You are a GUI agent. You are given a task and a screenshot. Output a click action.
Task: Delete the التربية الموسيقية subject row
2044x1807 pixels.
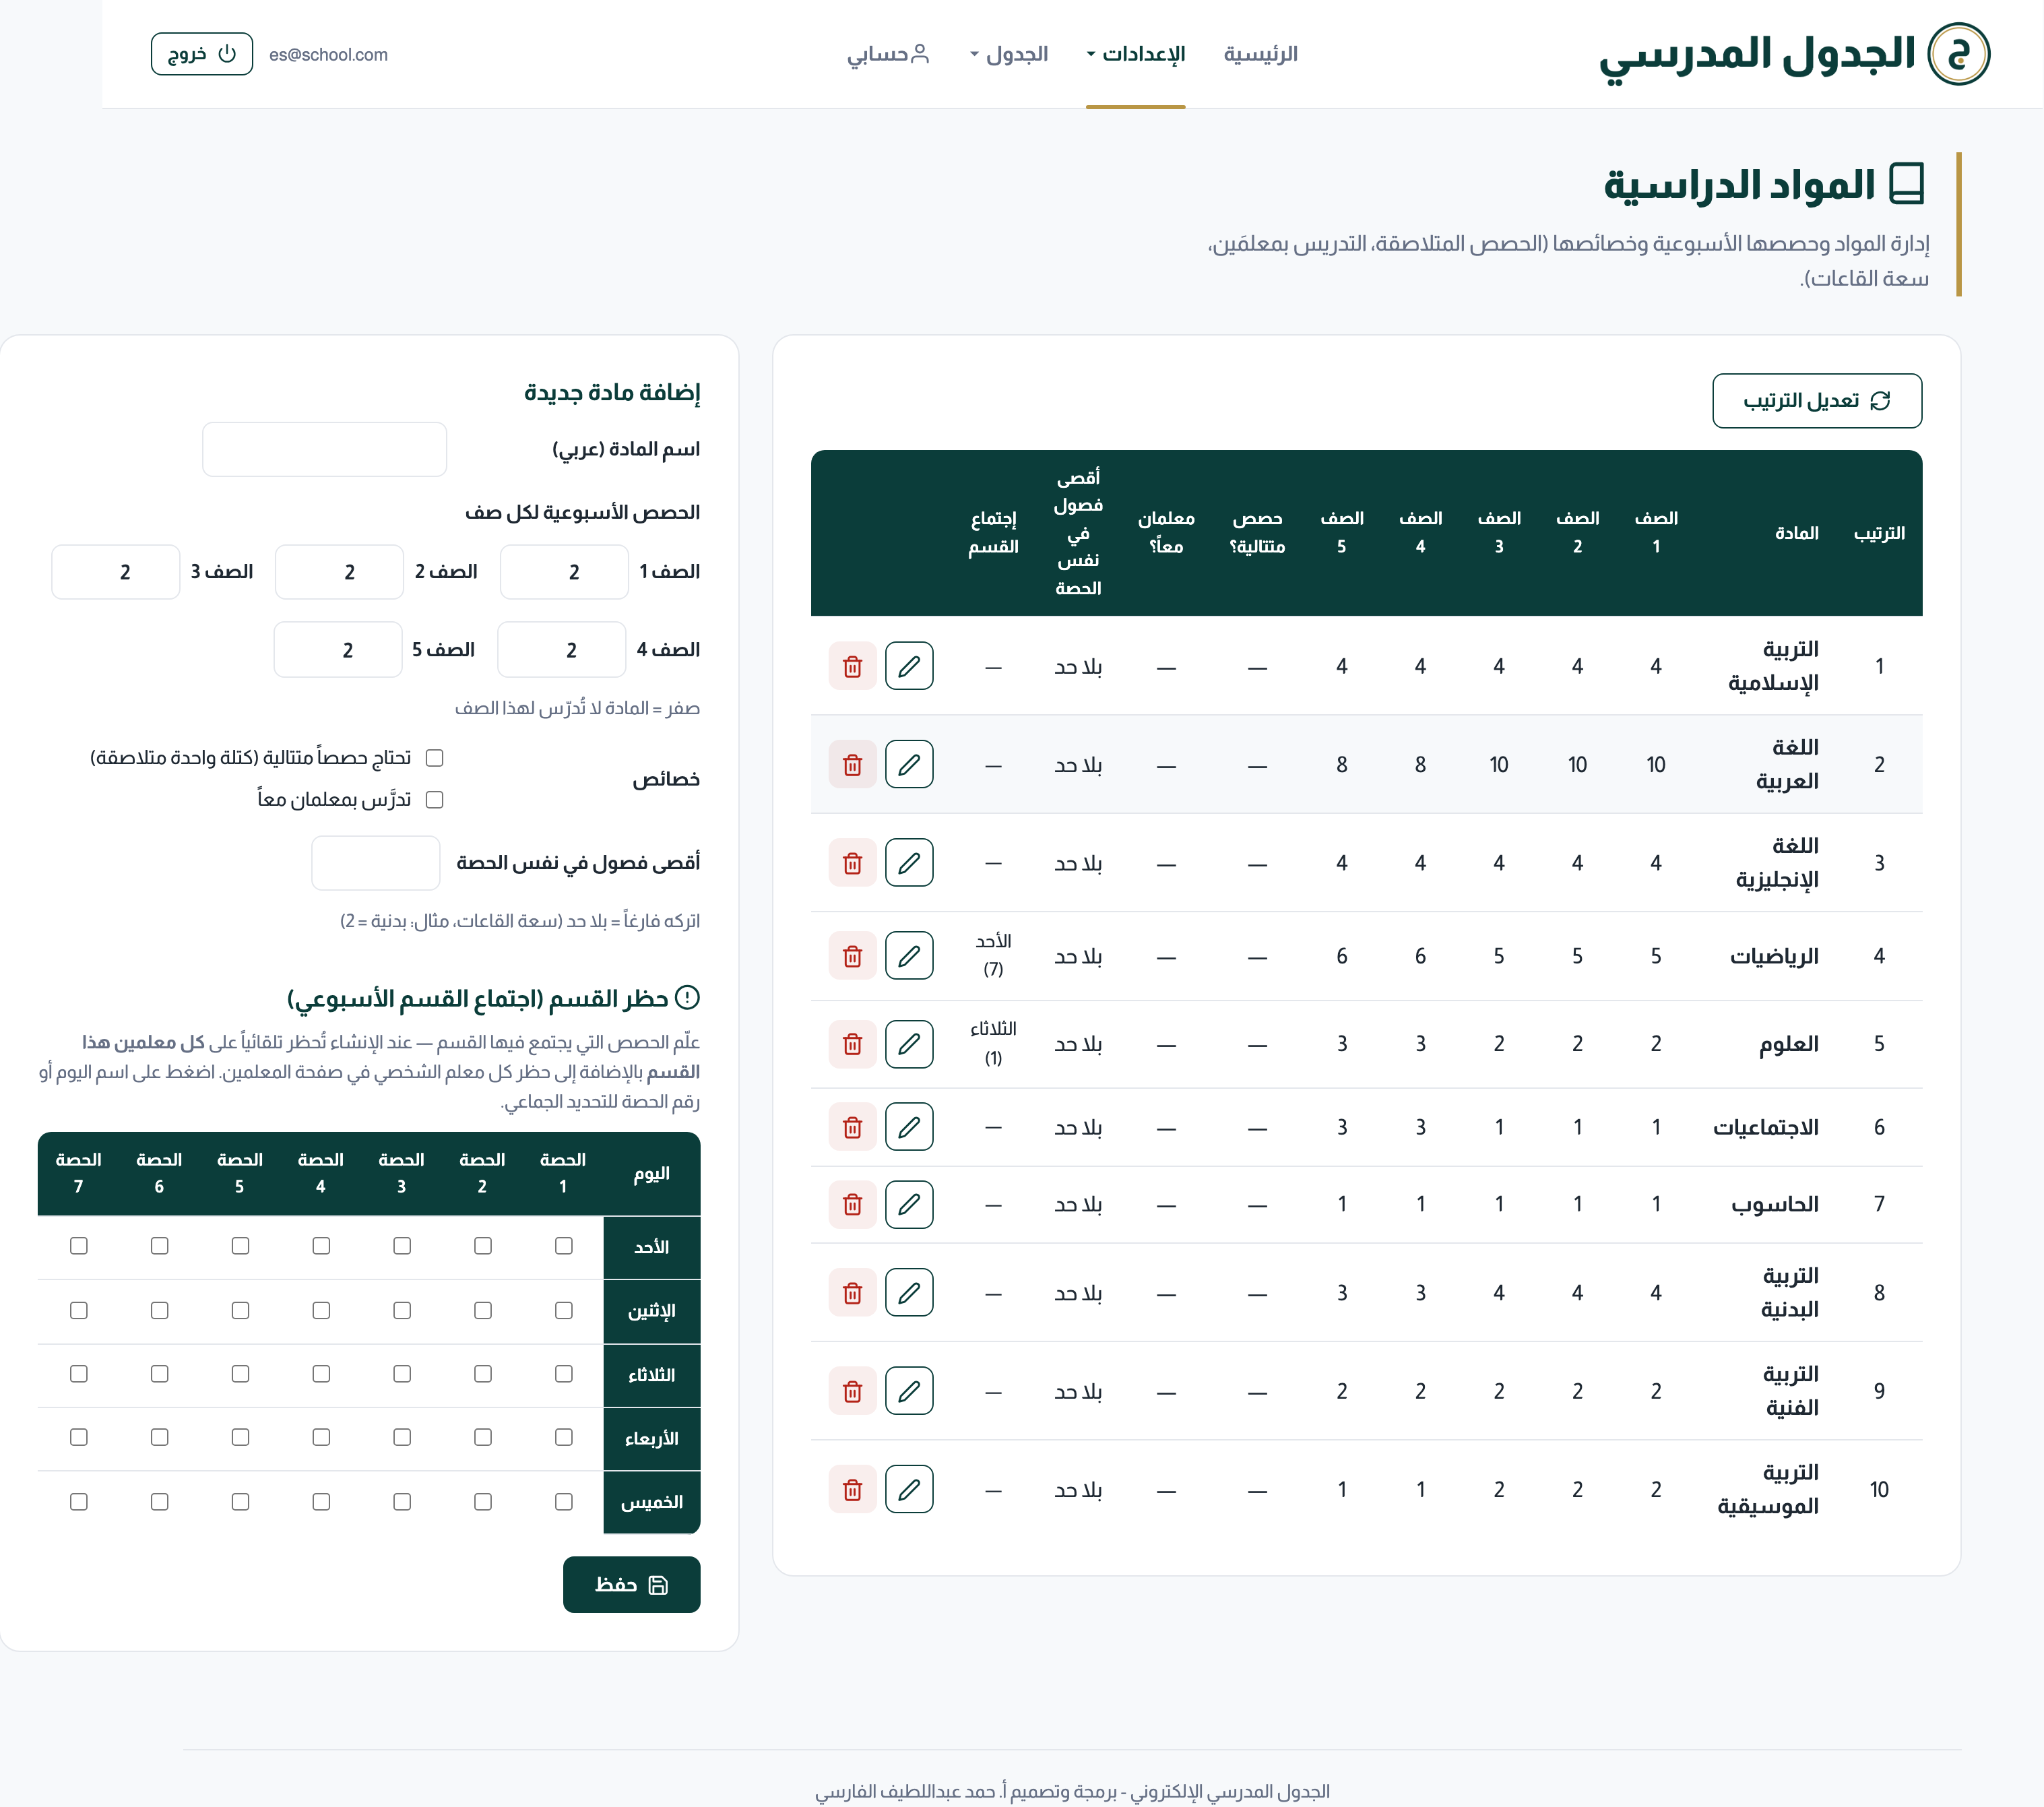(x=853, y=1489)
